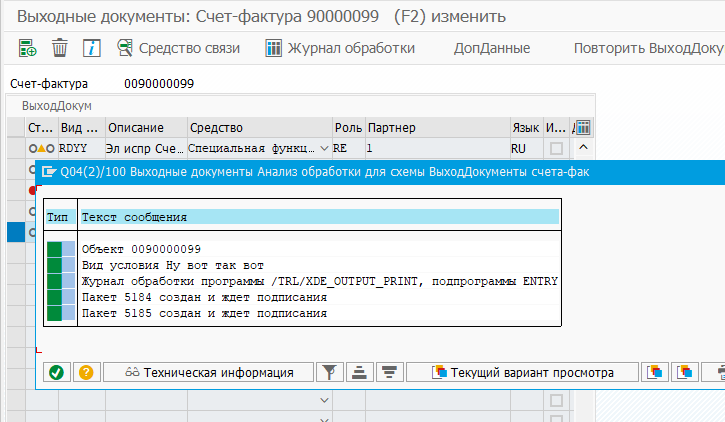Open ДопДанные in the toolbar
Viewport: 725px width, 422px height.
(x=491, y=48)
